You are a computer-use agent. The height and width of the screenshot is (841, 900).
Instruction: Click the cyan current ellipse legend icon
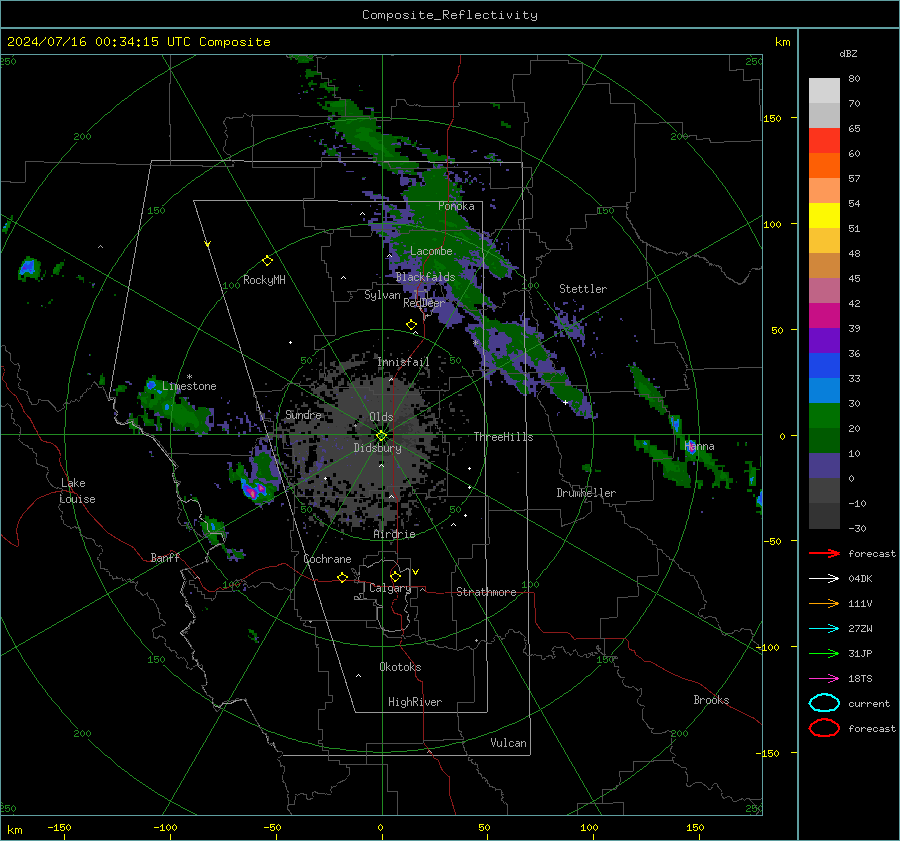tap(824, 703)
